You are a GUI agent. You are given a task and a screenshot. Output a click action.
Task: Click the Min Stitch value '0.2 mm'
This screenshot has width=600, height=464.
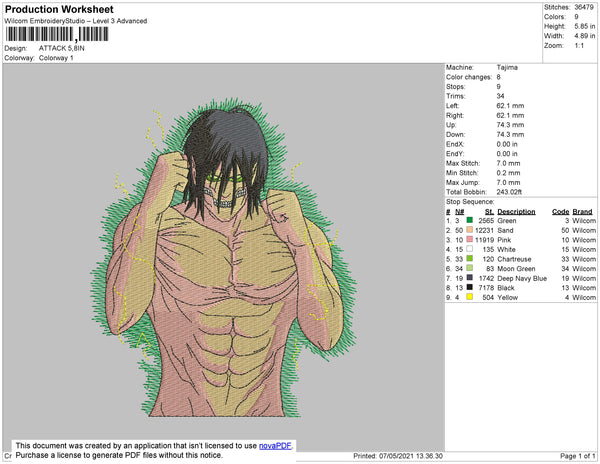pyautogui.click(x=508, y=173)
